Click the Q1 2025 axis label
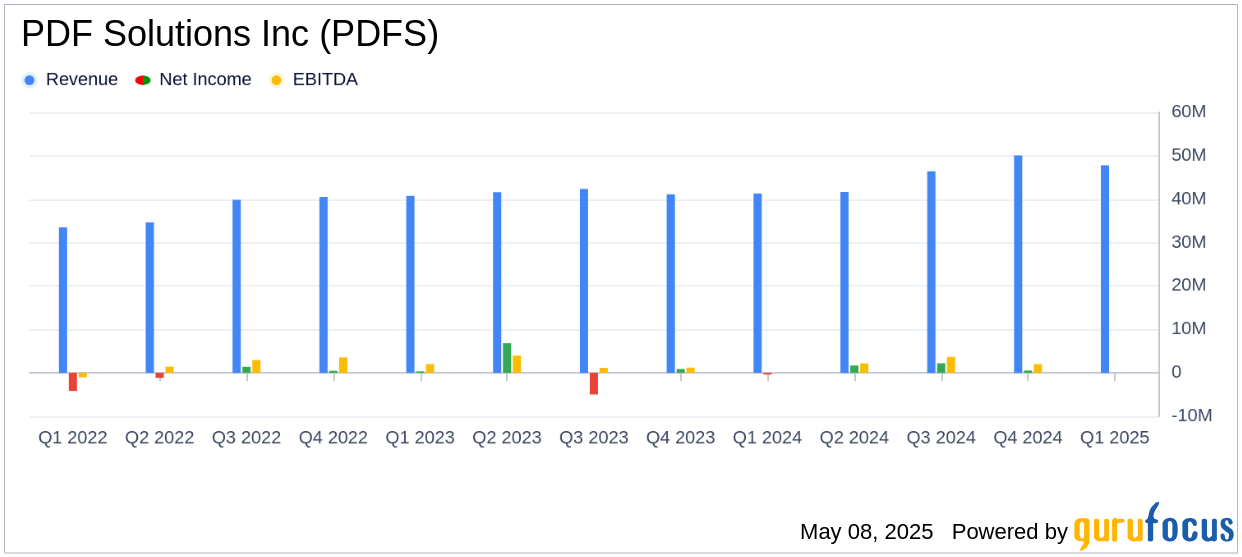This screenshot has height=557, width=1242. click(1115, 438)
